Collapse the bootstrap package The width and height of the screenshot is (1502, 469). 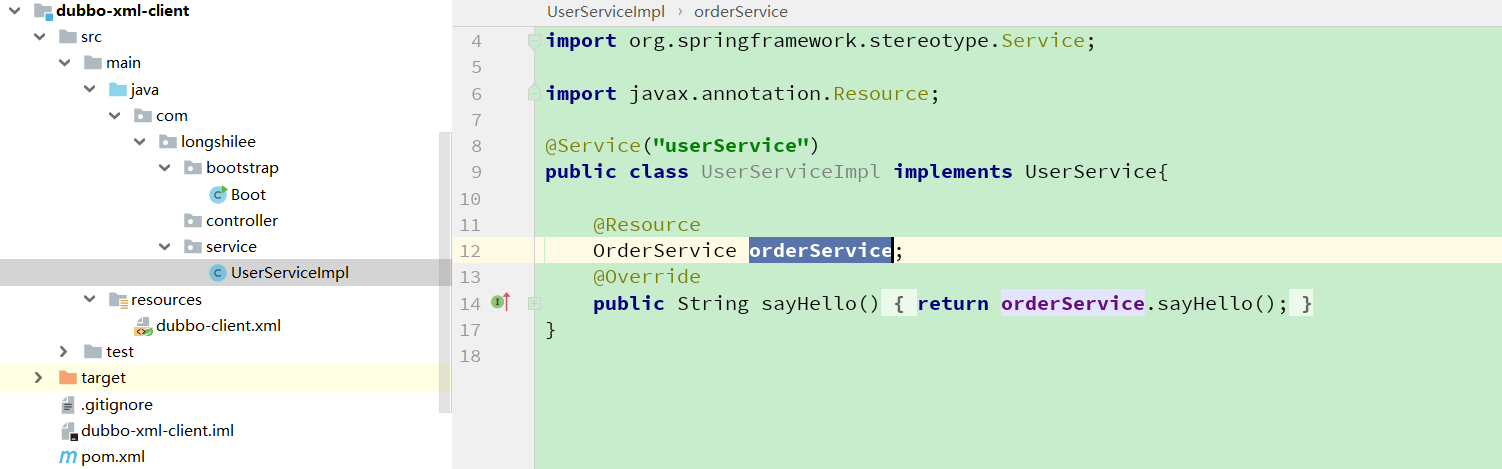(x=165, y=168)
